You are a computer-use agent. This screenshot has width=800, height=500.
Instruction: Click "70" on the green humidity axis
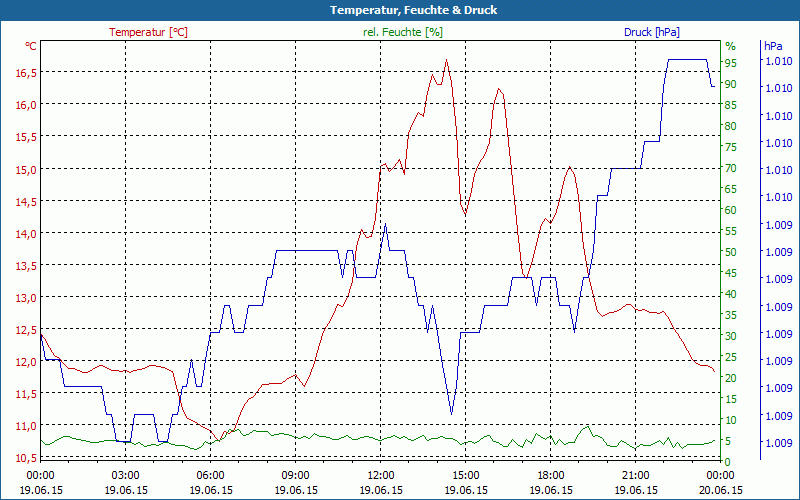(731, 168)
